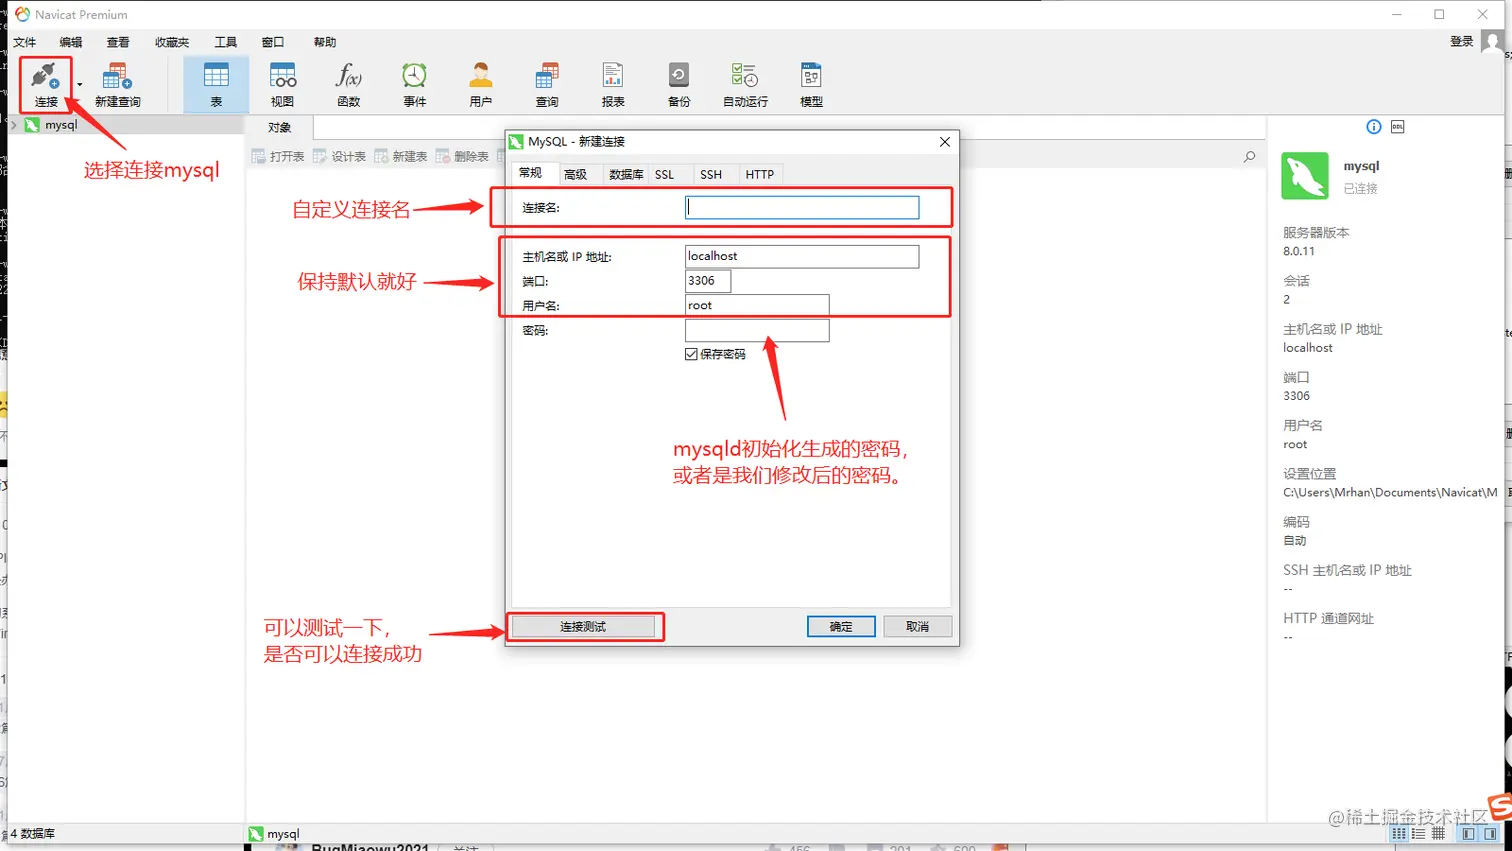Open the 自动运行 (Automation) toolbar icon
The height and width of the screenshot is (851, 1512).
tap(745, 85)
